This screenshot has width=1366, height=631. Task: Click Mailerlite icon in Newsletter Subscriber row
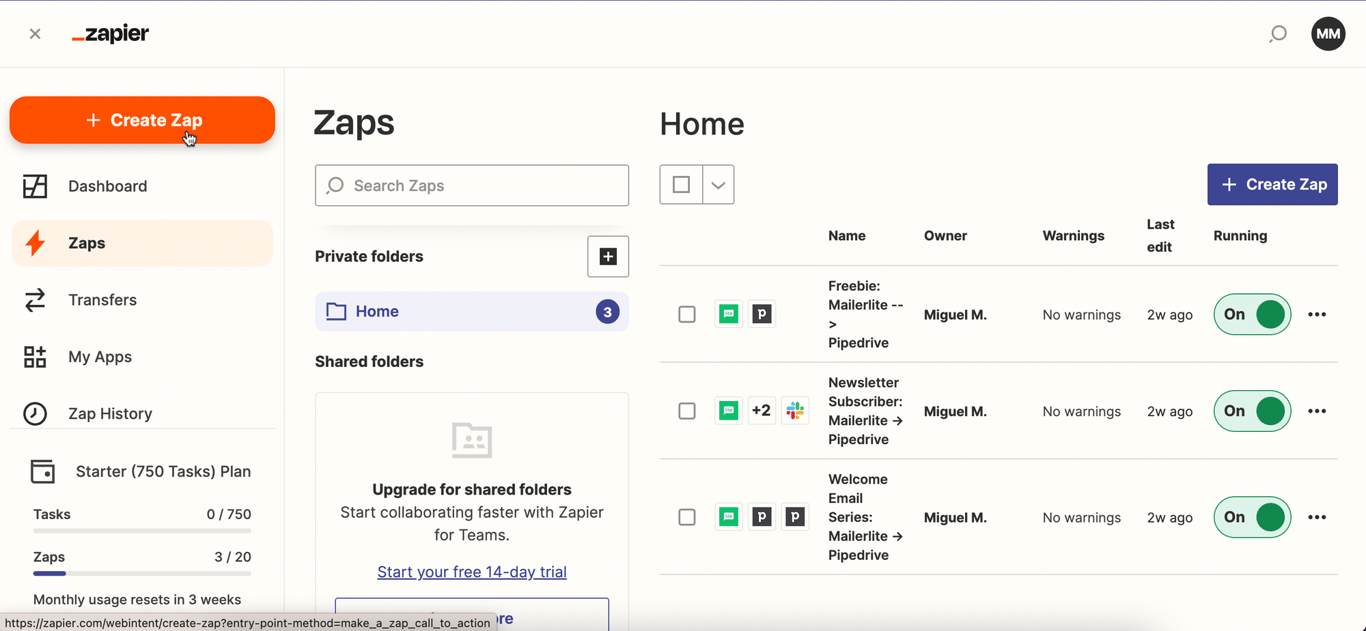point(729,411)
